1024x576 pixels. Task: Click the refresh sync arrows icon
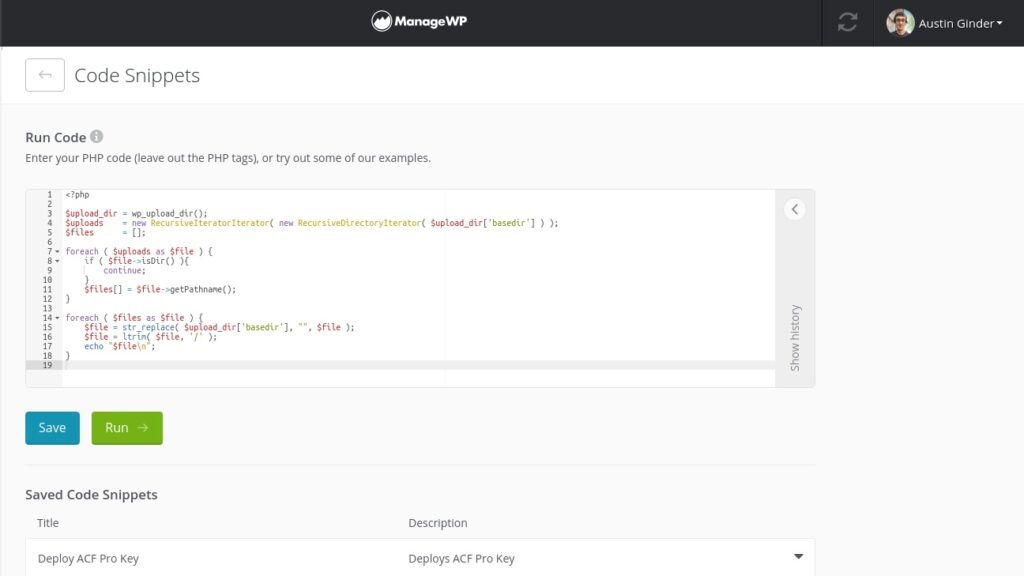tap(847, 23)
